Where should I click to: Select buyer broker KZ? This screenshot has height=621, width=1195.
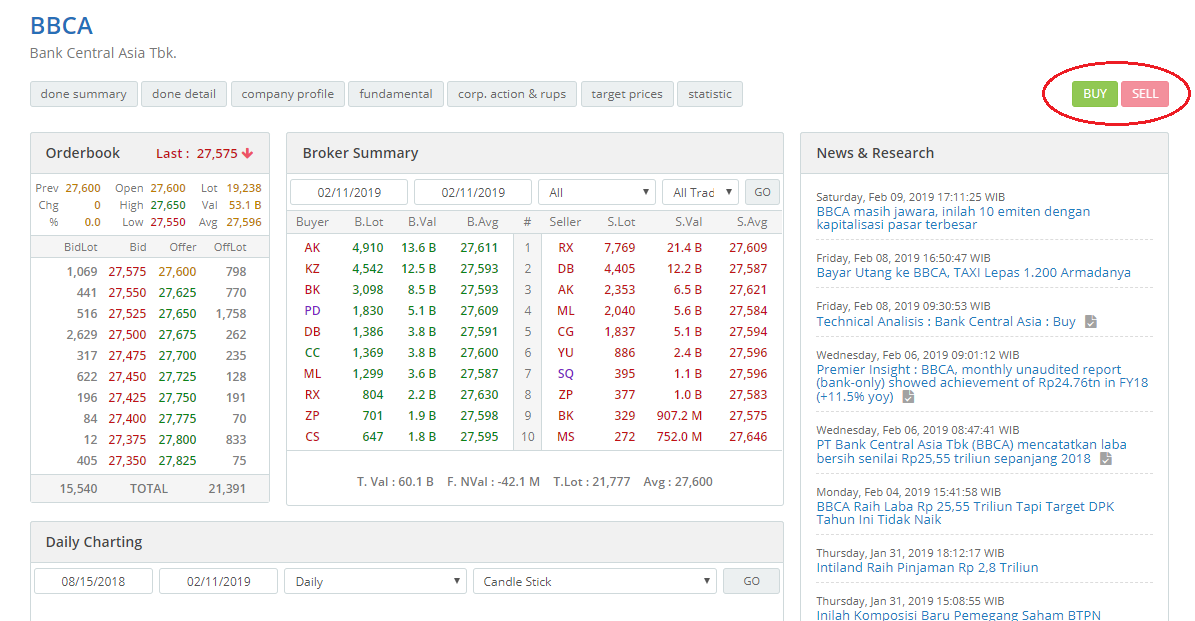point(312,268)
